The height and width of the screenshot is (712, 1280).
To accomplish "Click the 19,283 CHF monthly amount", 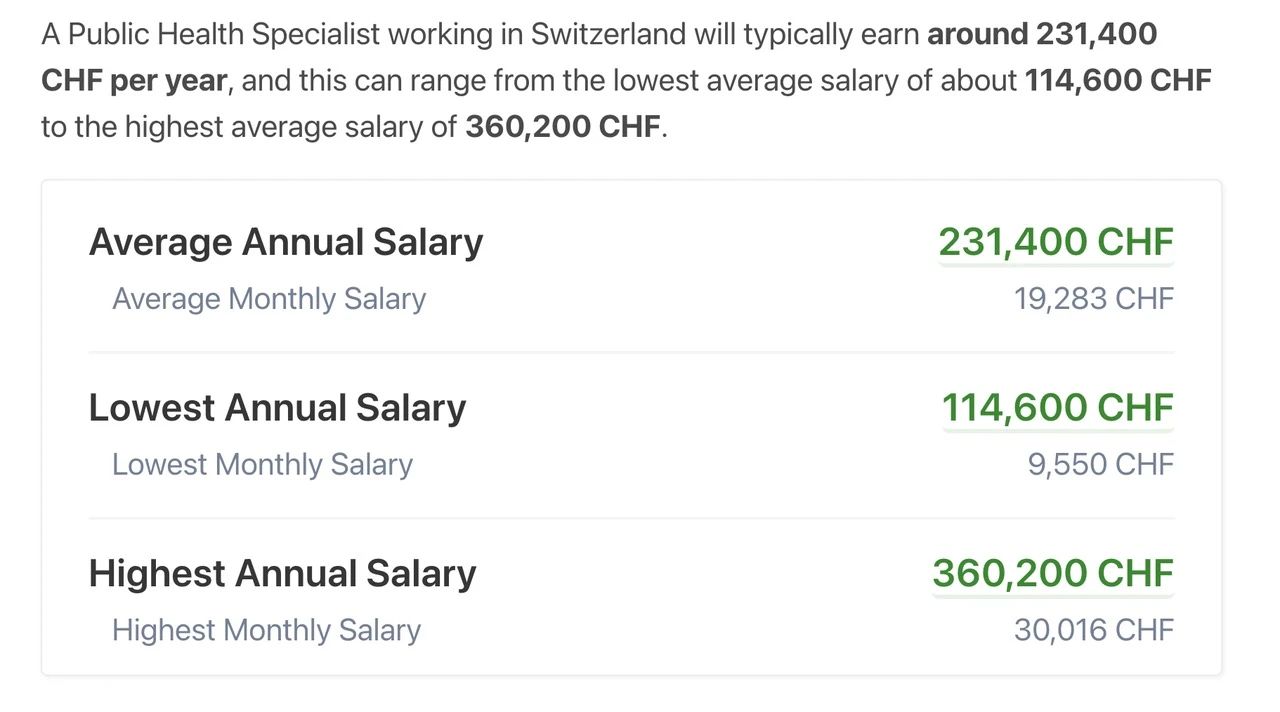I will [1094, 299].
